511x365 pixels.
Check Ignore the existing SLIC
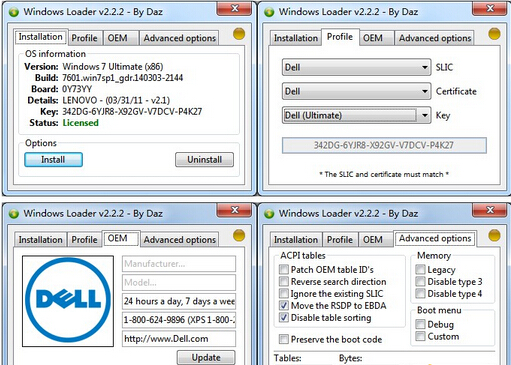[x=284, y=293]
